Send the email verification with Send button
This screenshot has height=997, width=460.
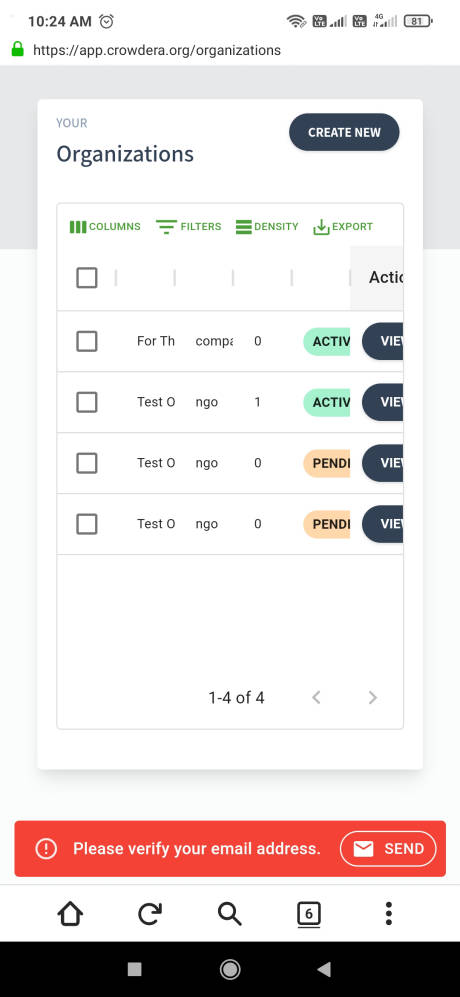(x=388, y=849)
